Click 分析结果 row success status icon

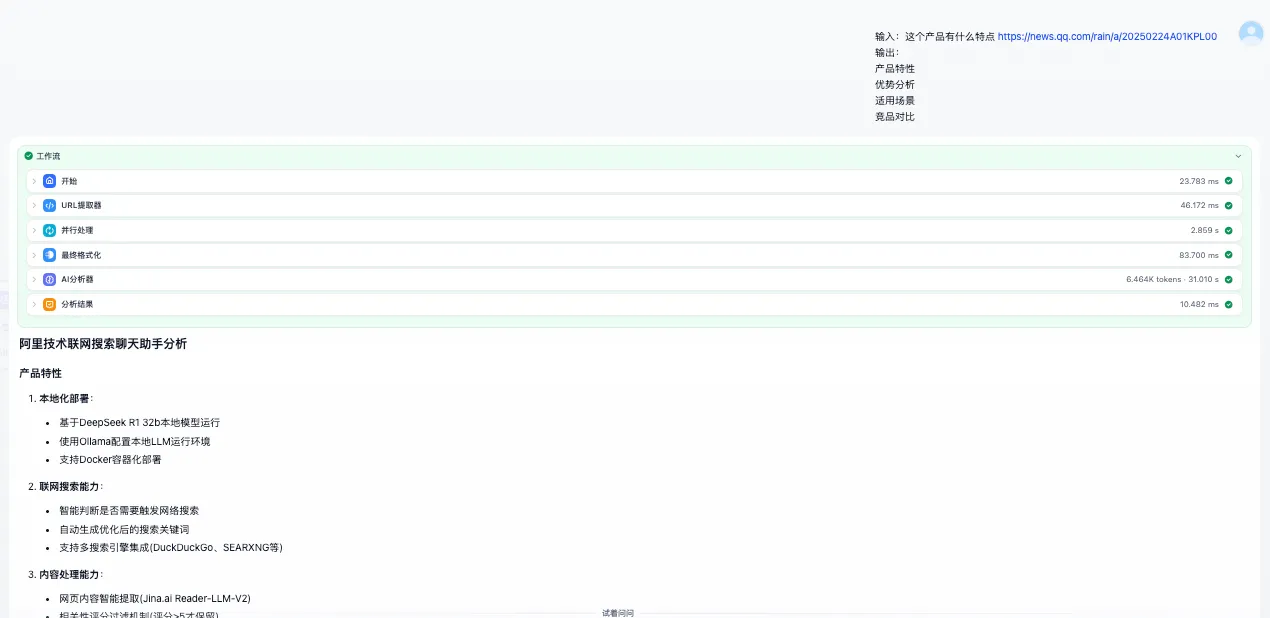click(1228, 304)
